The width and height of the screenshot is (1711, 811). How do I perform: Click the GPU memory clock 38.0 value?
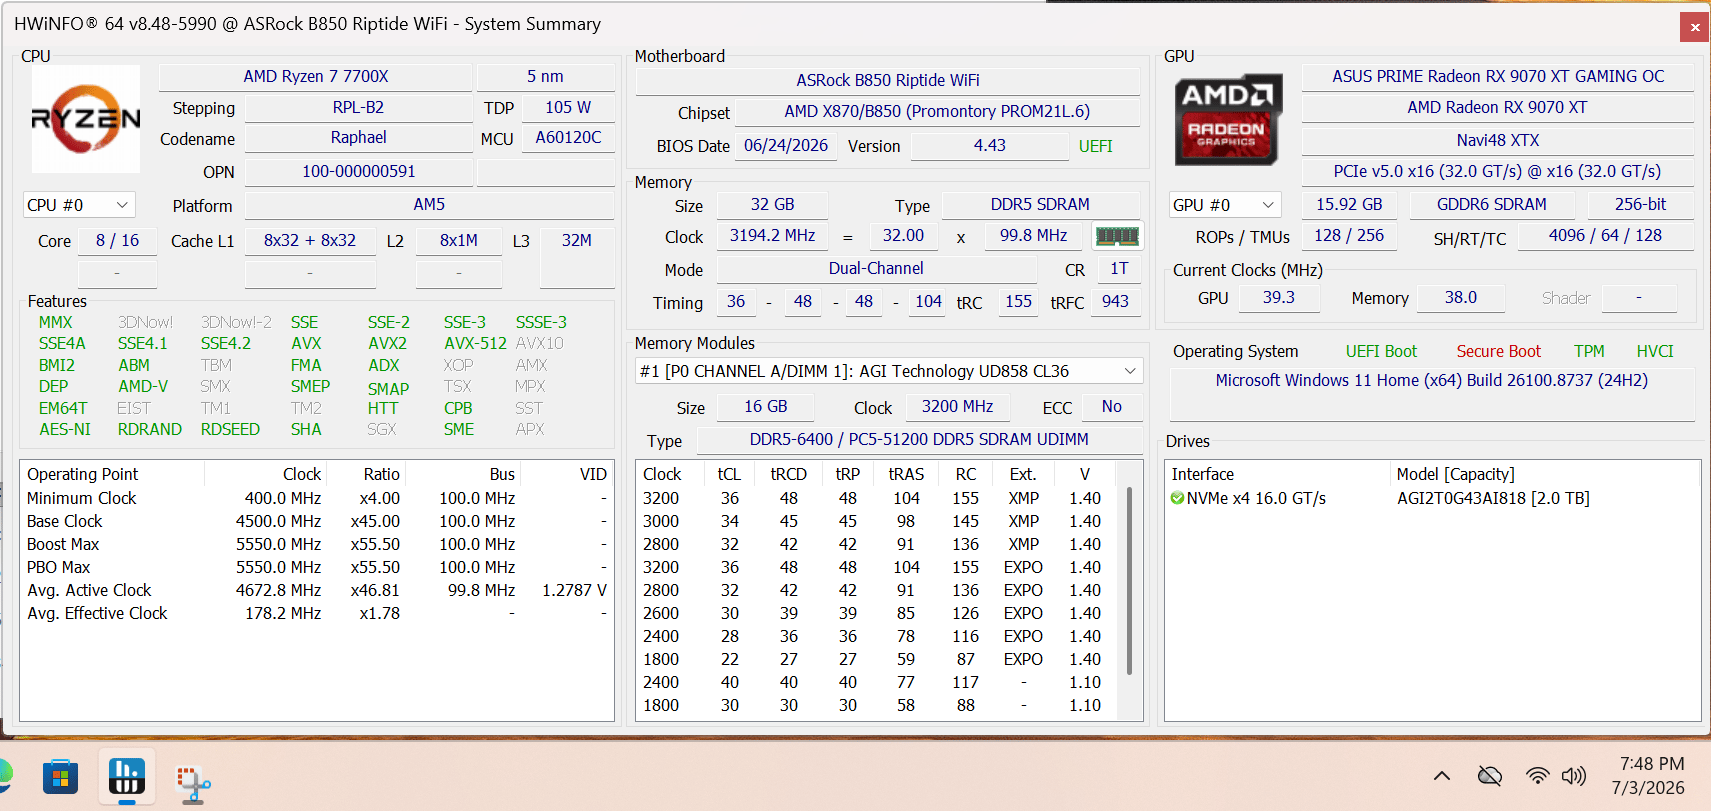pos(1461,298)
